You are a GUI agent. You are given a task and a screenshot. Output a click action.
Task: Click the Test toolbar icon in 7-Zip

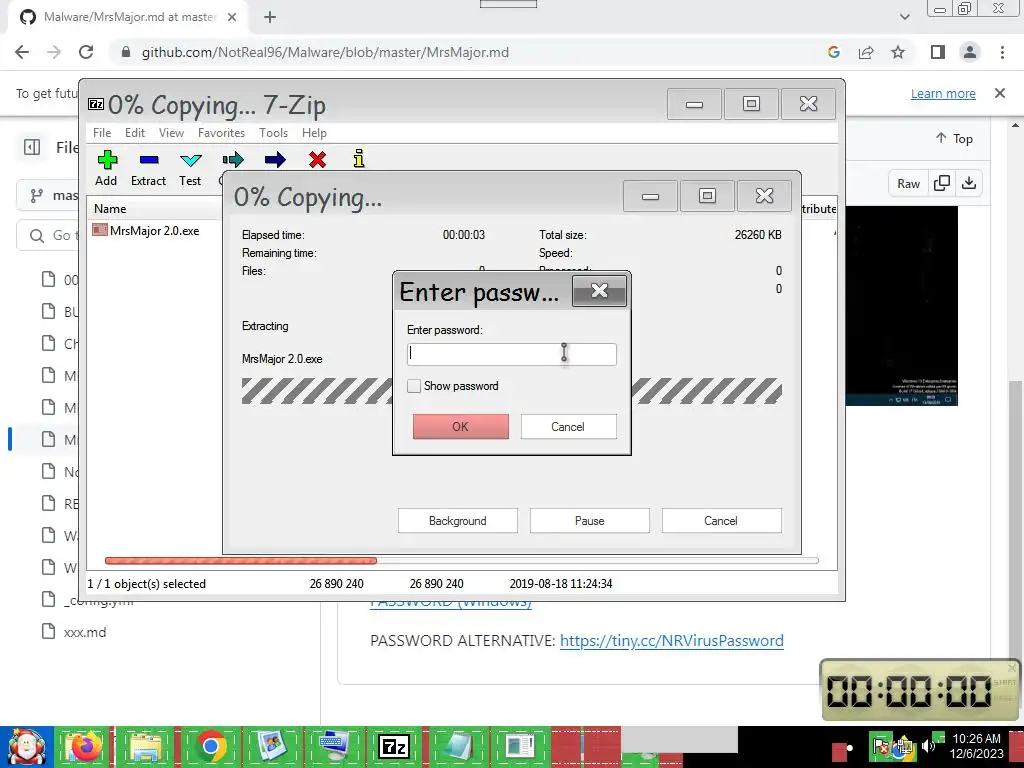tap(190, 168)
